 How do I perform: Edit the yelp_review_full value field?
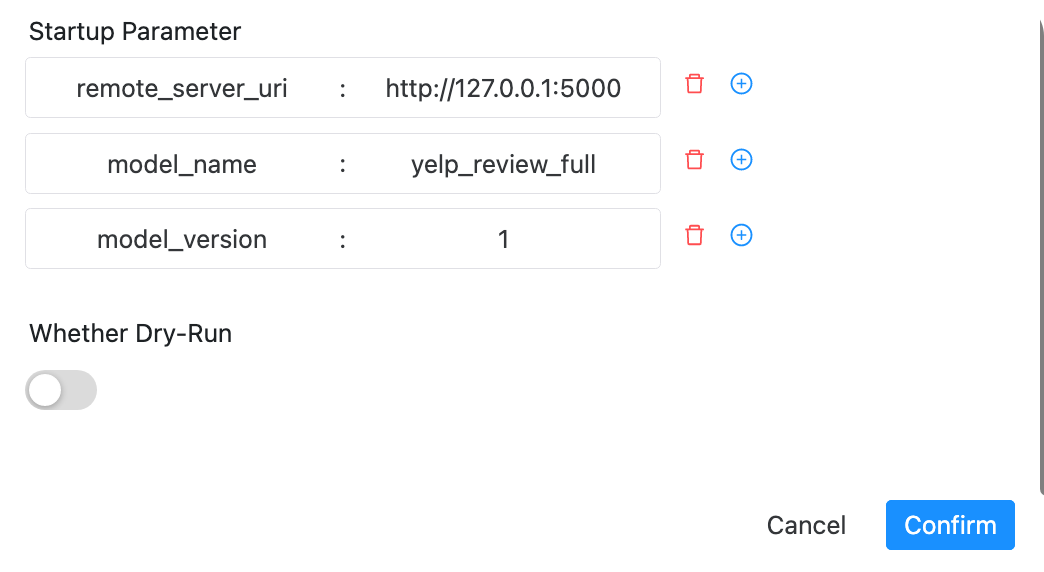[x=503, y=164]
